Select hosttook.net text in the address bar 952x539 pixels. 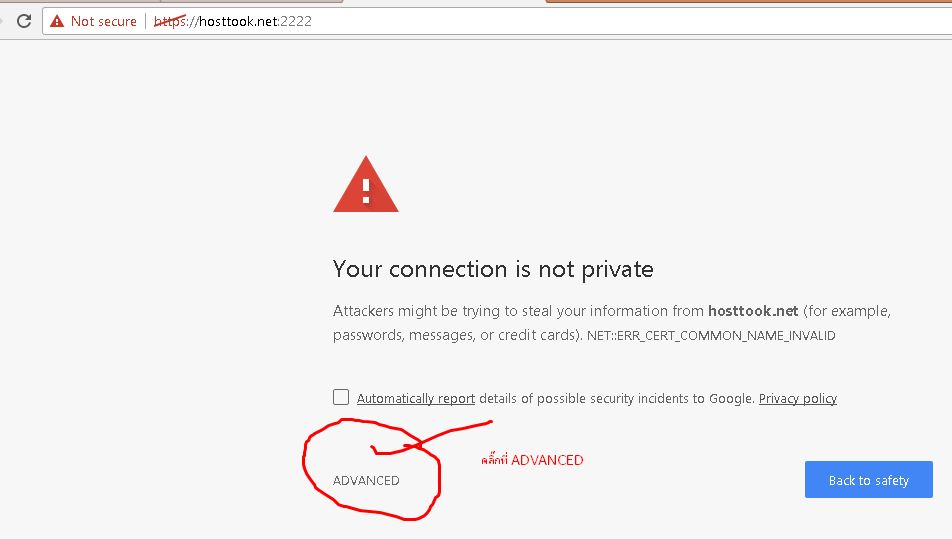tap(239, 21)
